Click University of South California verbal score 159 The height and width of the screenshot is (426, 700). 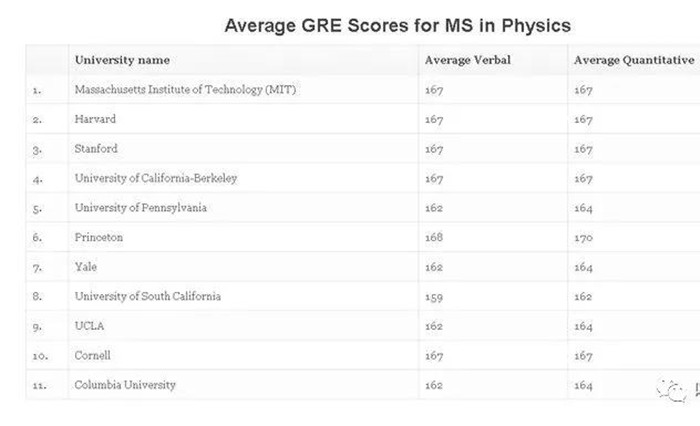[x=433, y=297]
